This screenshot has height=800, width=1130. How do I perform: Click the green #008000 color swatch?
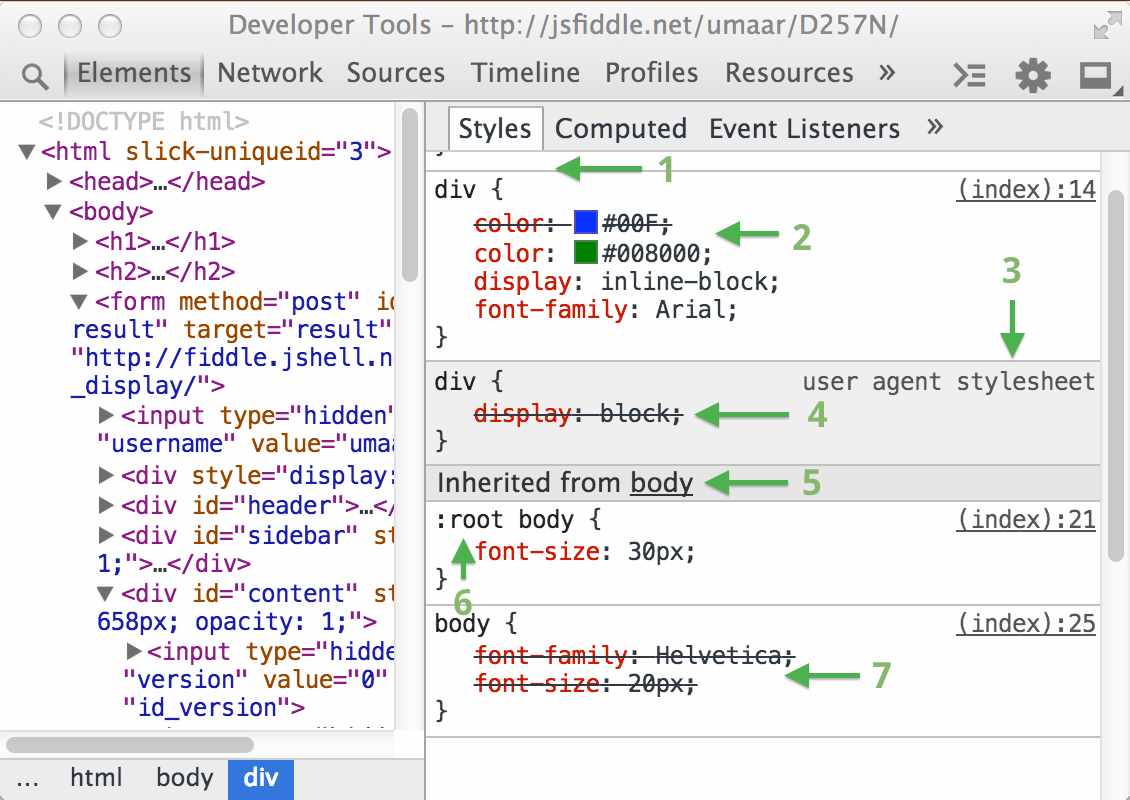point(585,252)
